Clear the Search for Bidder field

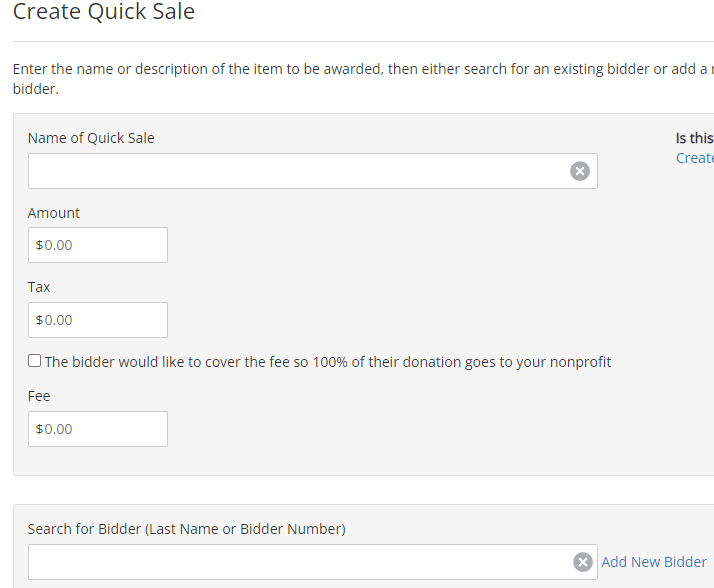pyautogui.click(x=582, y=562)
